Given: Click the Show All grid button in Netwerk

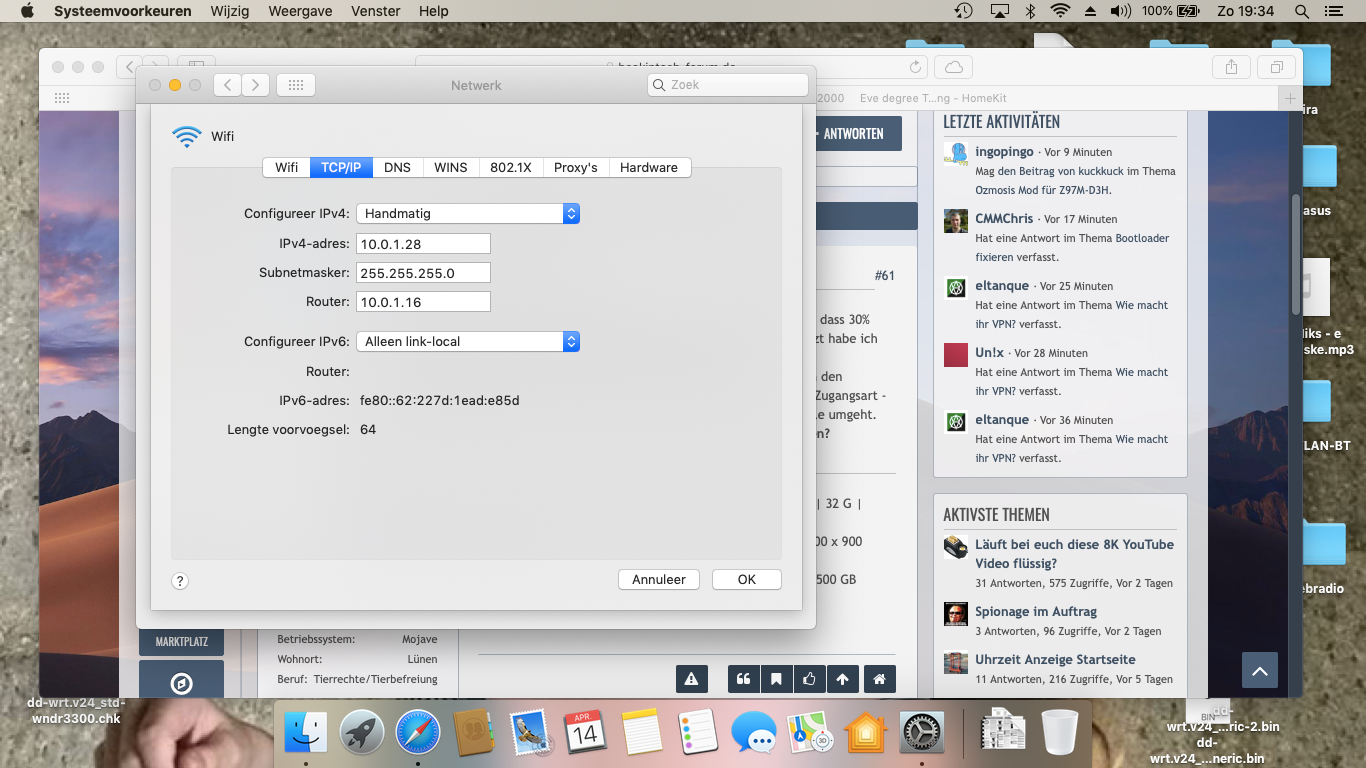Looking at the screenshot, I should coord(296,85).
